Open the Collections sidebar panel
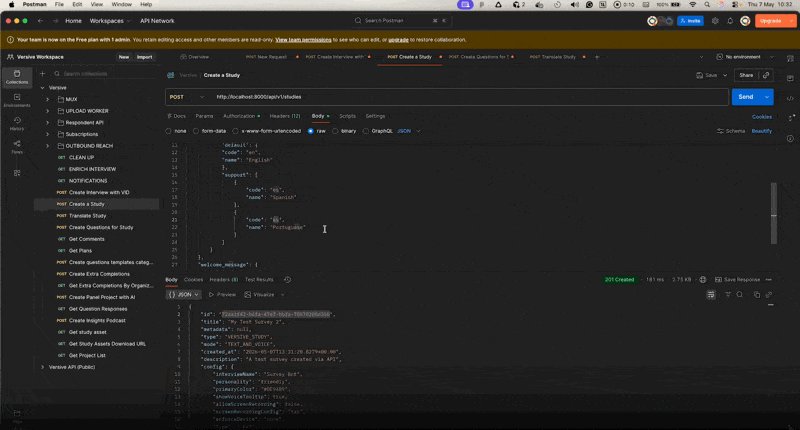800x430 pixels. coord(17,77)
